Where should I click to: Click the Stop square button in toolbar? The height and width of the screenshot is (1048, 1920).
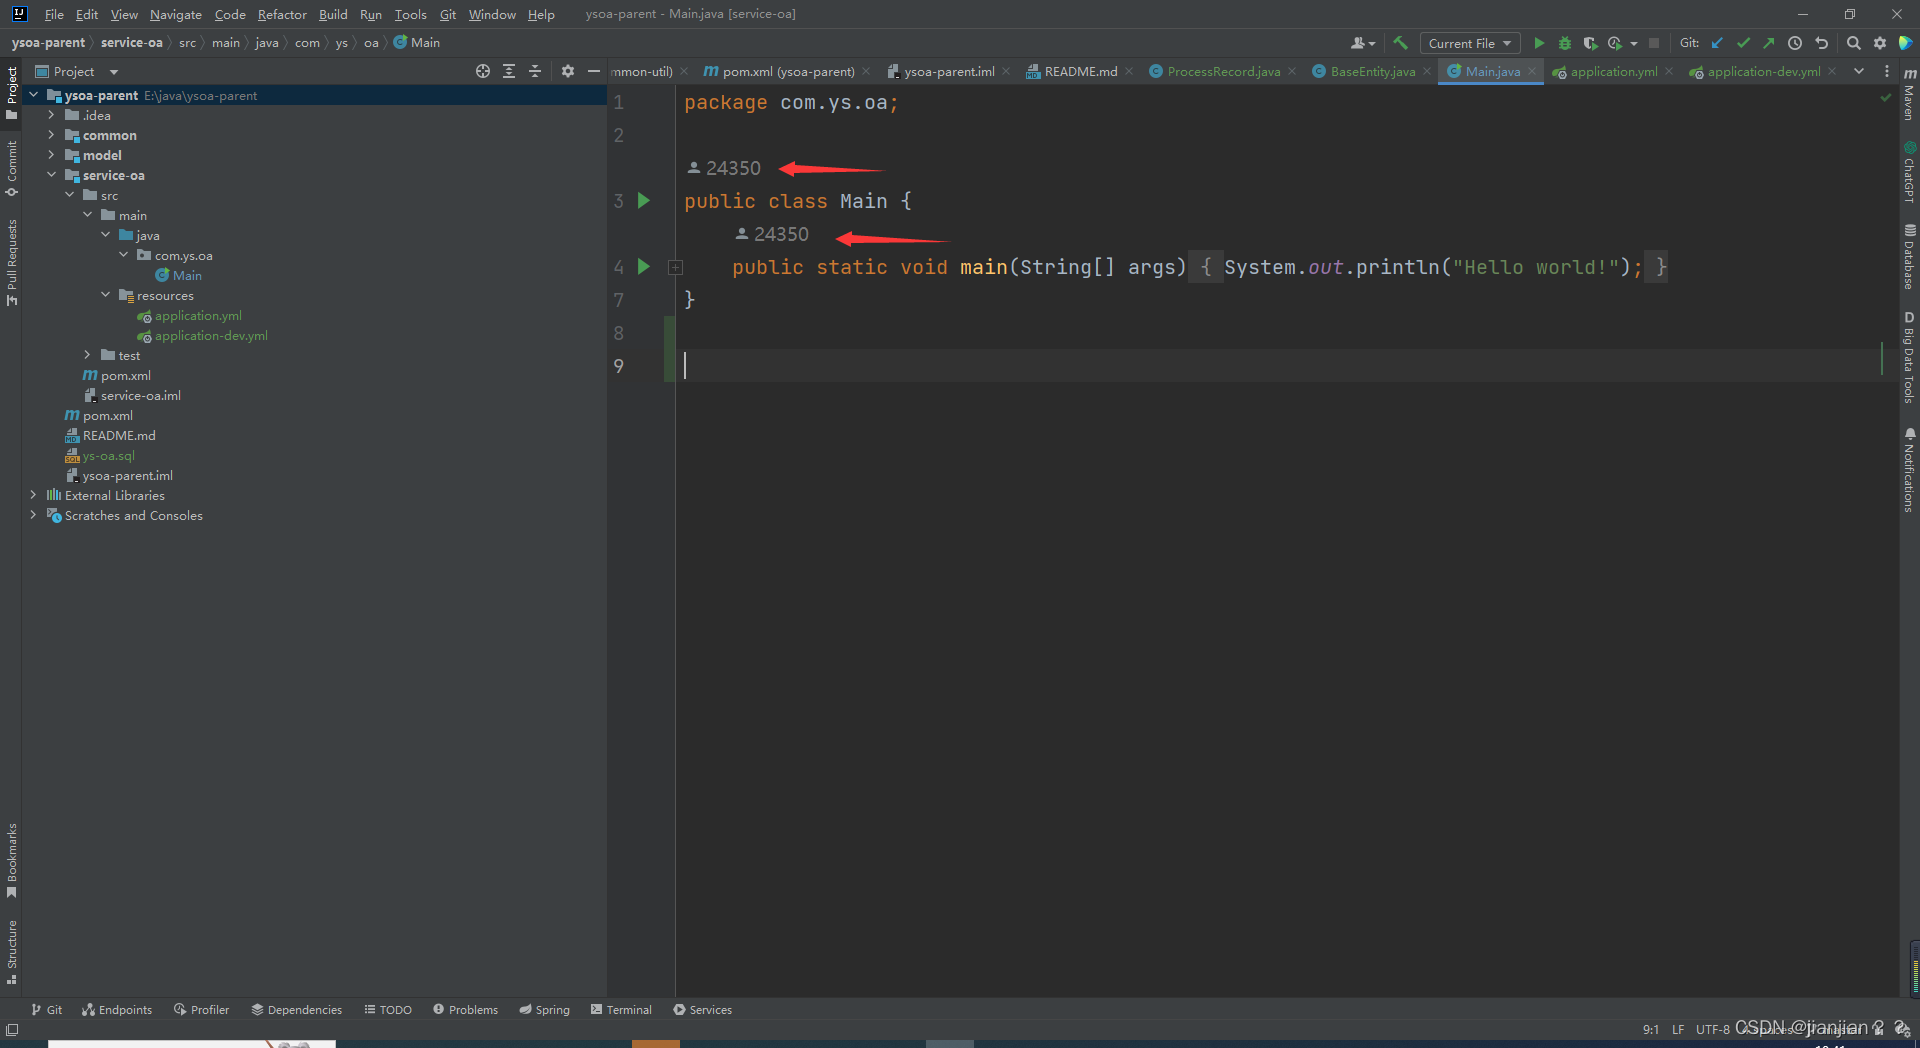point(1654,43)
